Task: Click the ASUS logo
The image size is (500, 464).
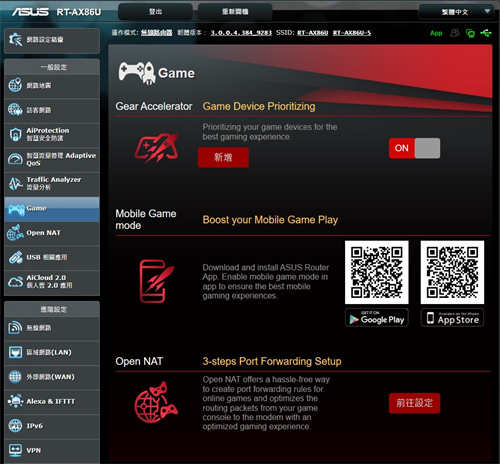Action: tap(30, 12)
